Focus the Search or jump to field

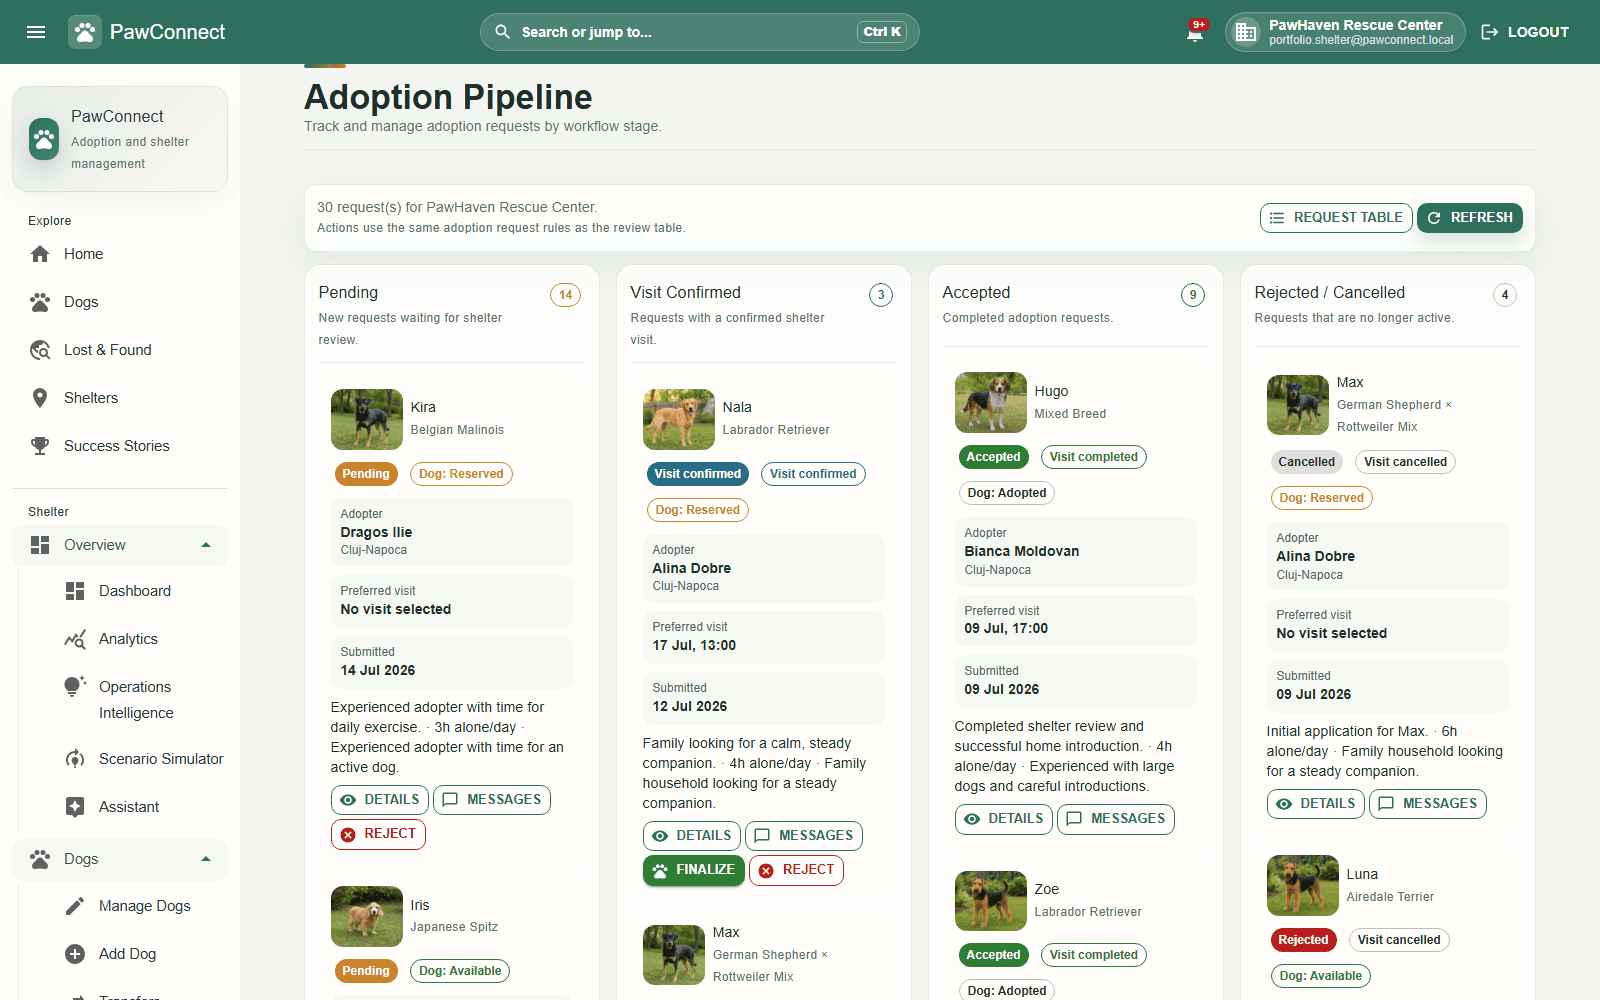[x=699, y=32]
